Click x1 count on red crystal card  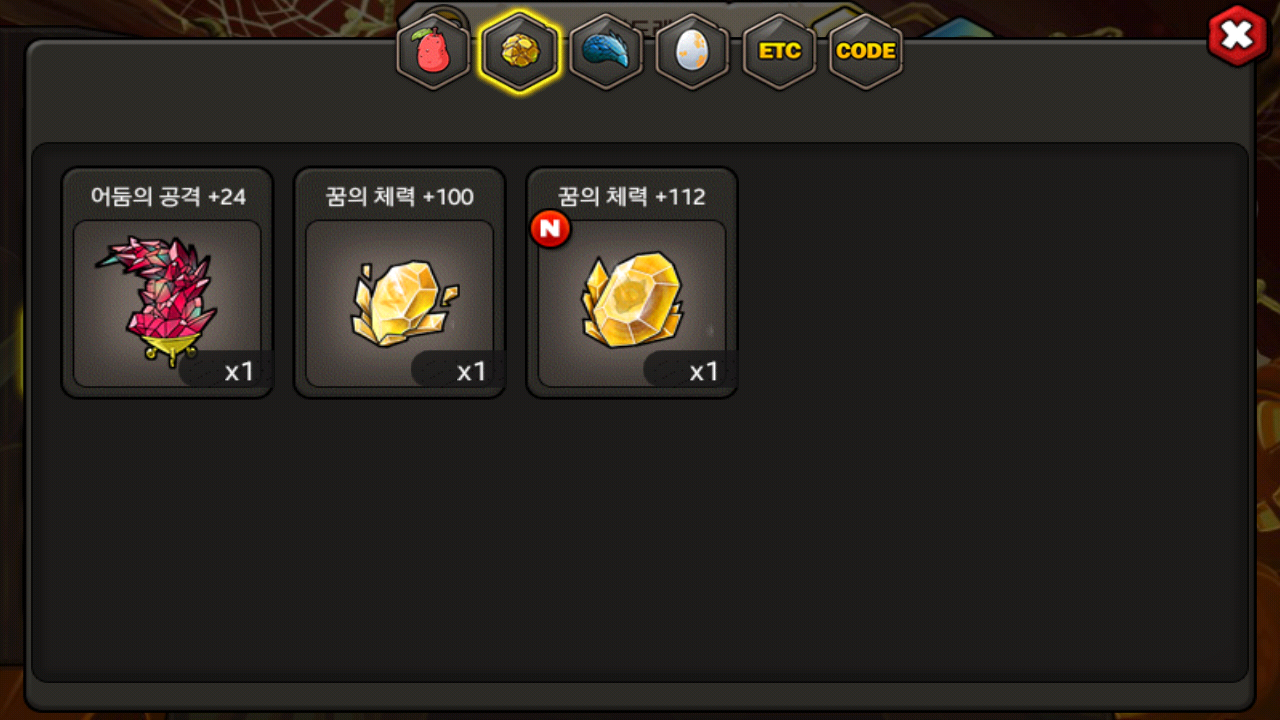pyautogui.click(x=239, y=372)
